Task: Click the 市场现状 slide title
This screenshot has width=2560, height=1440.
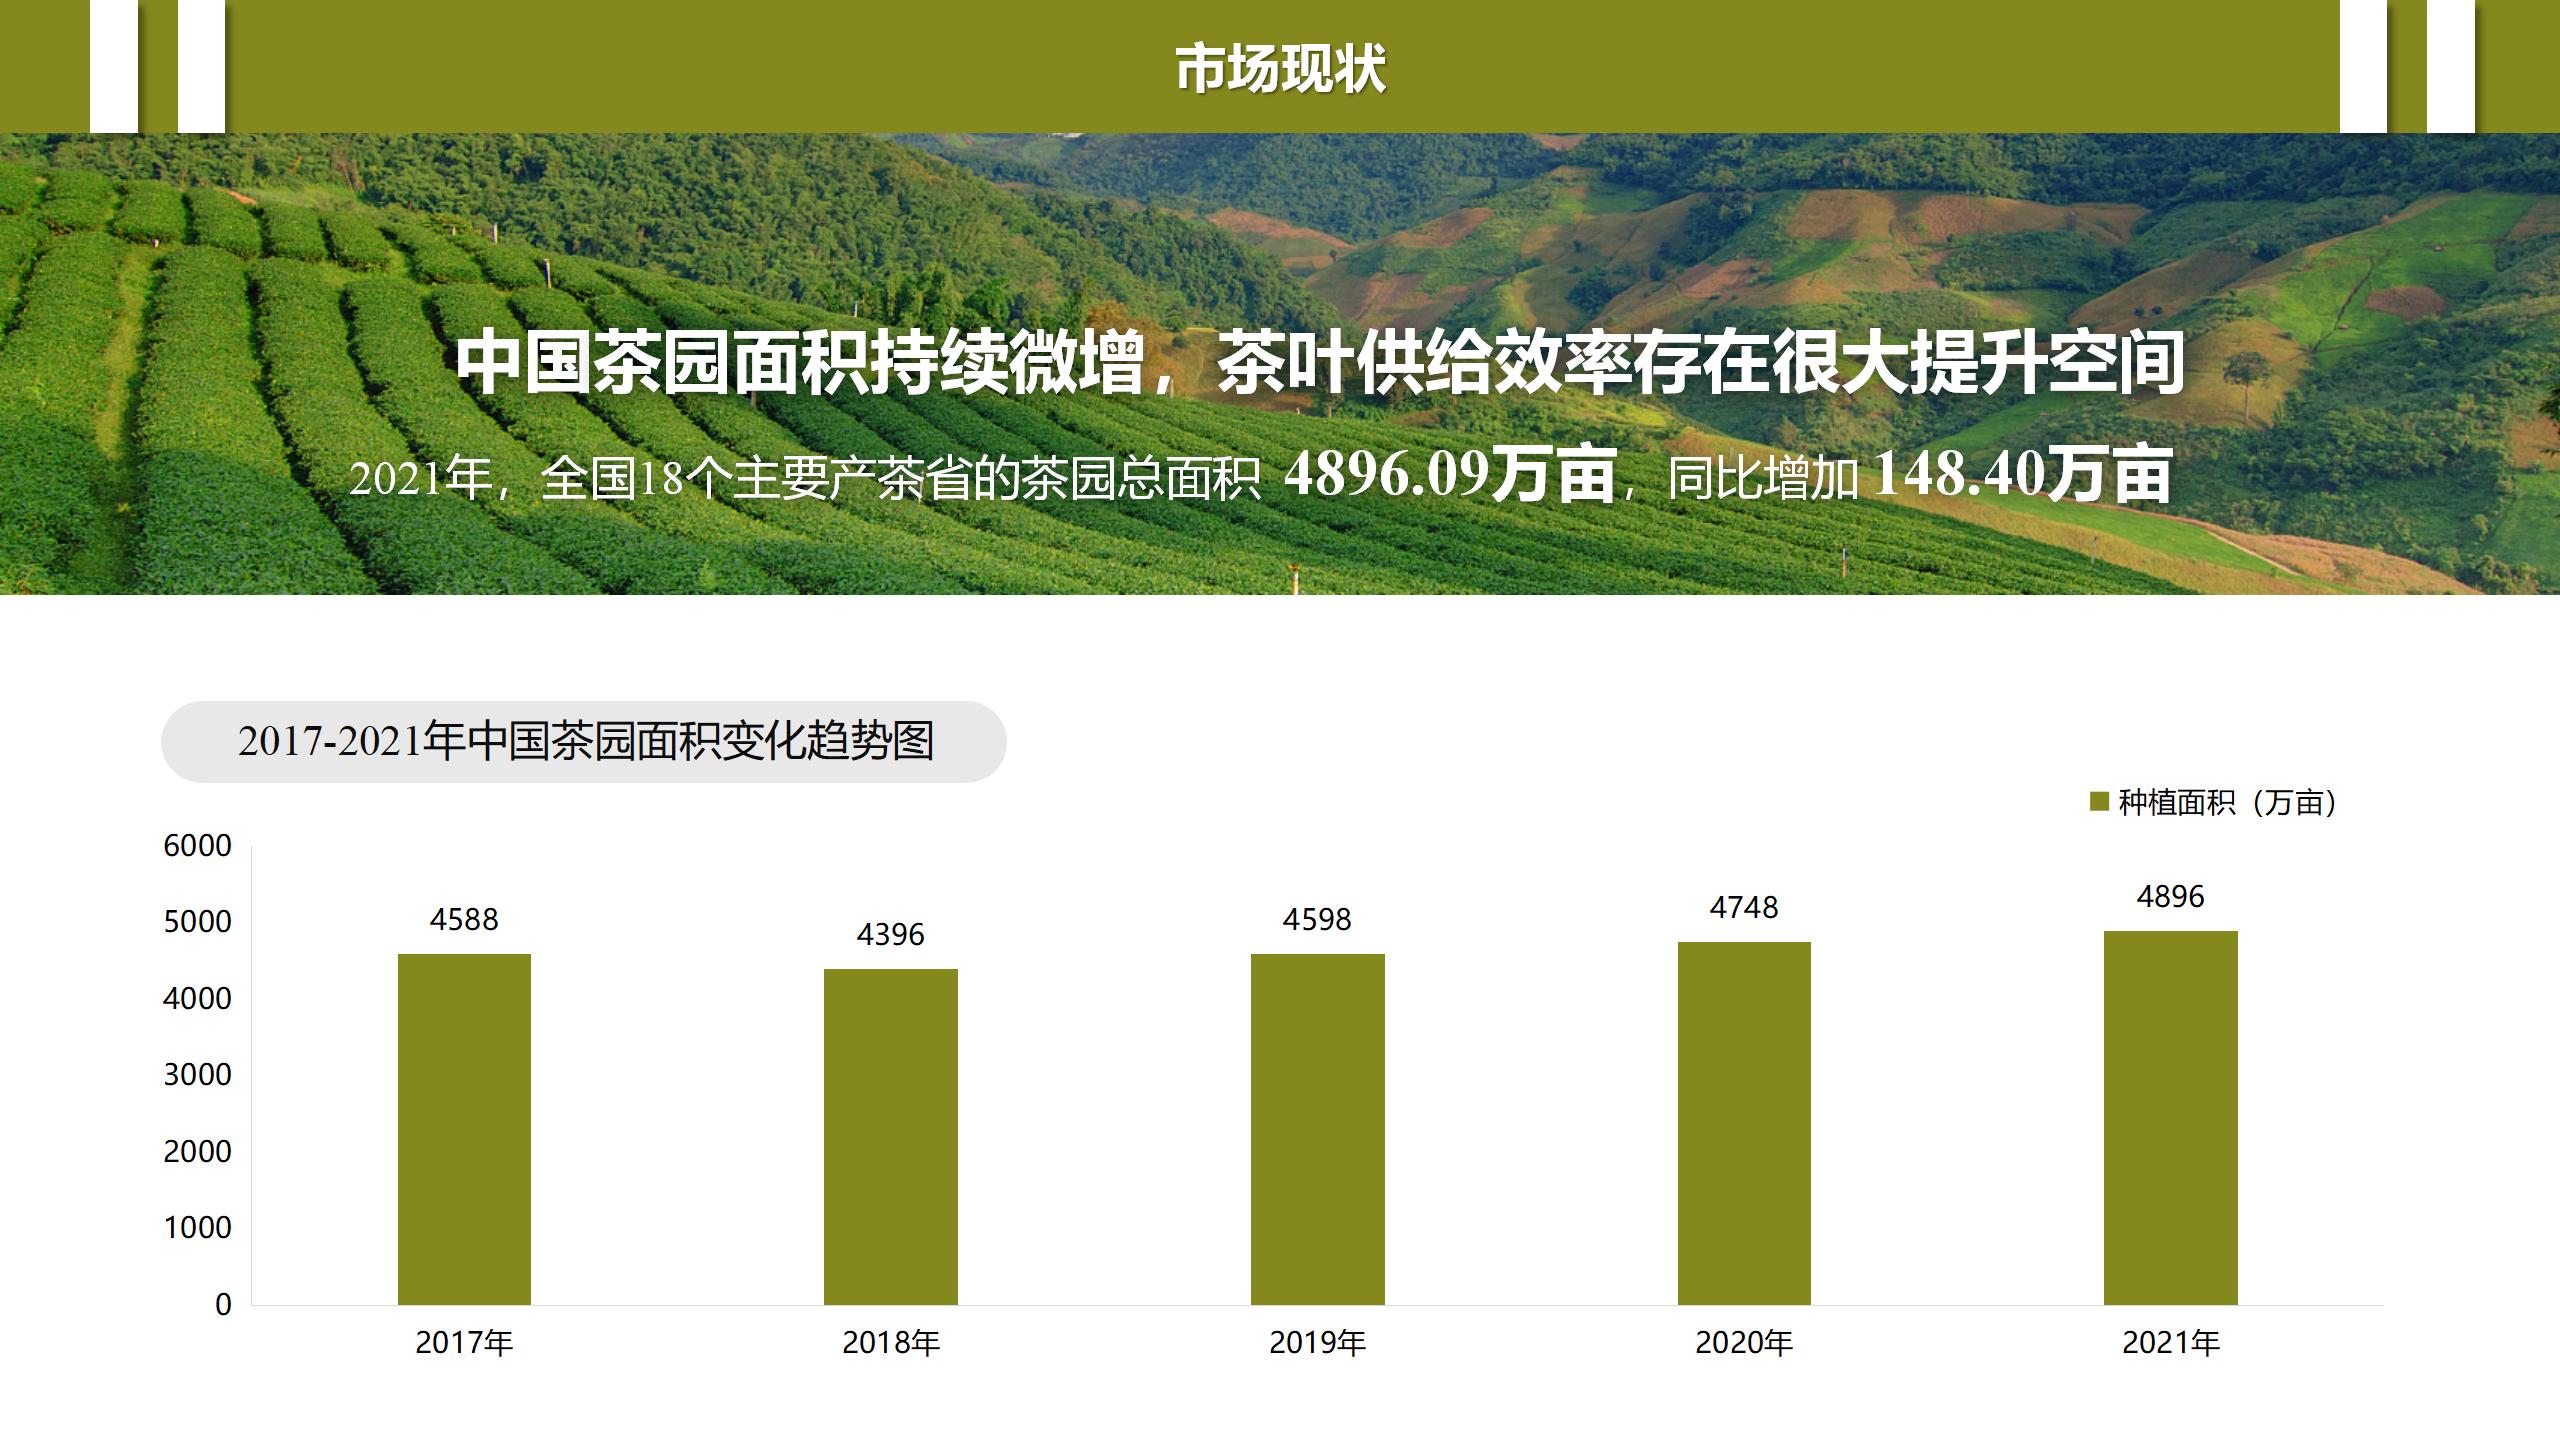Action: 1280,68
